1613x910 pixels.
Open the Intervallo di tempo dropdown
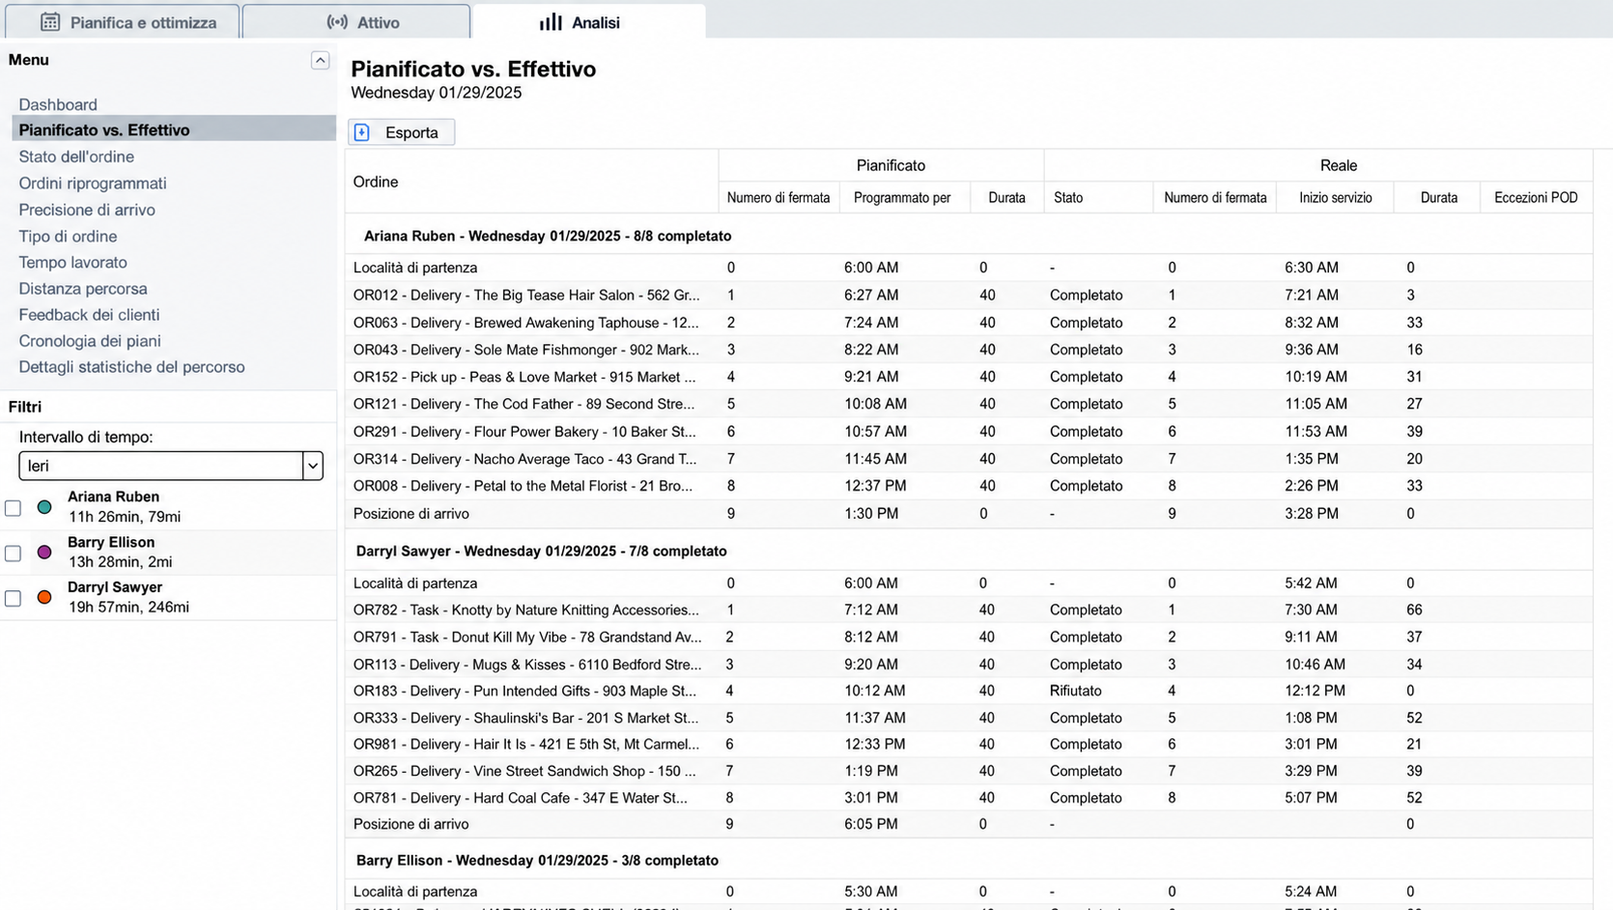pyautogui.click(x=171, y=466)
